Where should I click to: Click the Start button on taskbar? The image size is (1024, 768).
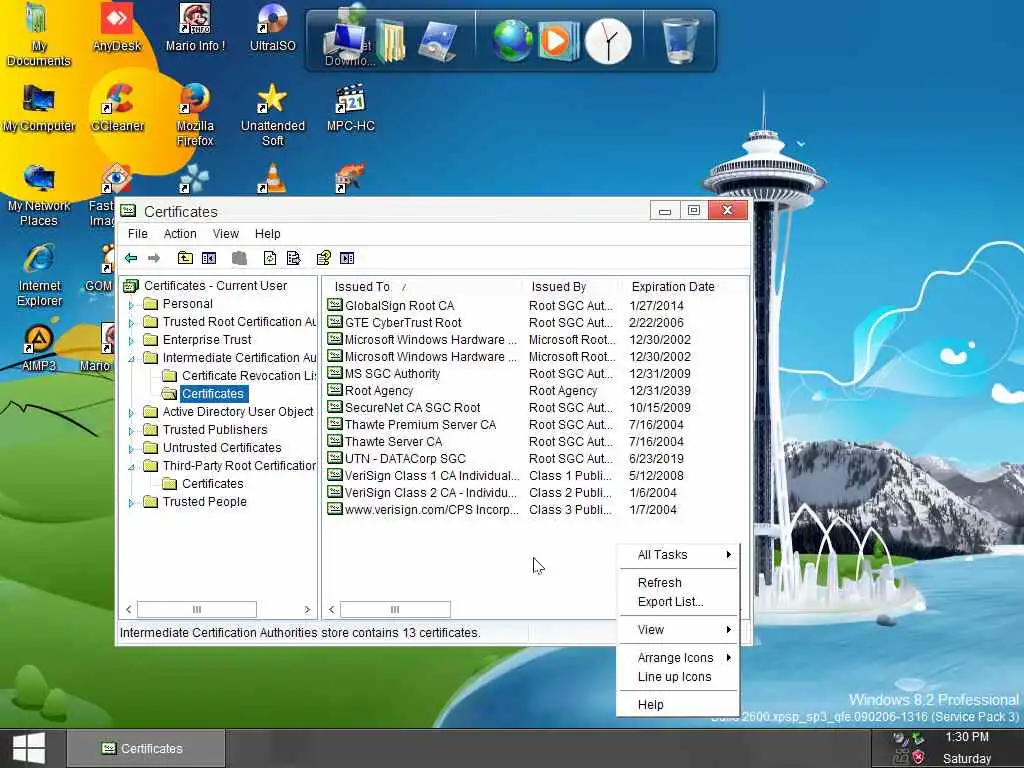click(x=29, y=748)
